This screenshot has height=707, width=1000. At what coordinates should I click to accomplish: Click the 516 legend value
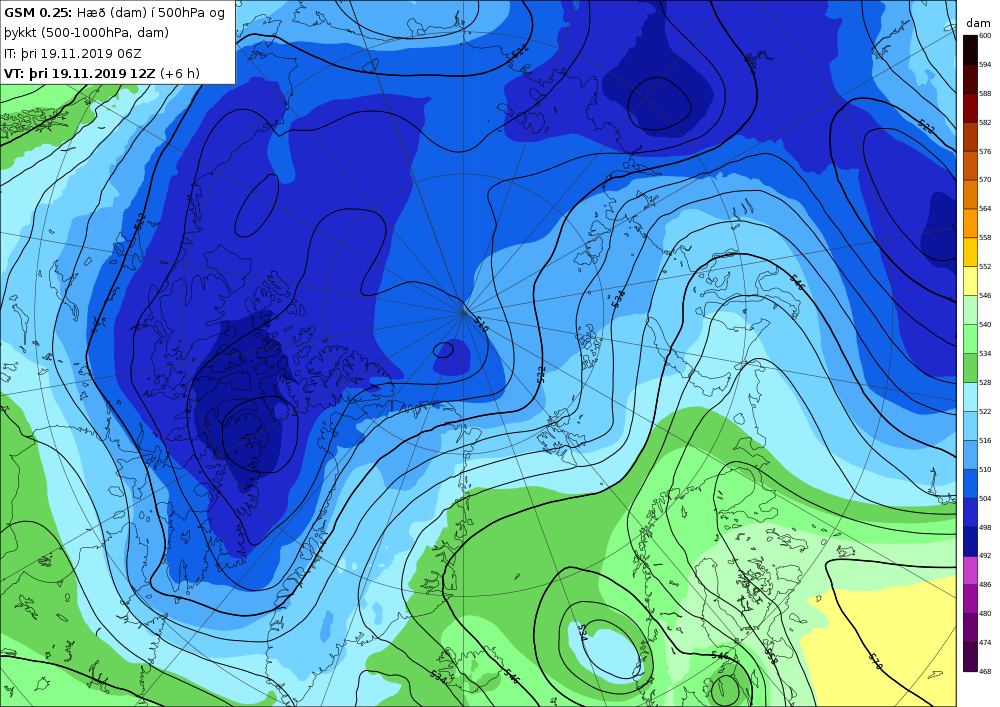point(985,441)
